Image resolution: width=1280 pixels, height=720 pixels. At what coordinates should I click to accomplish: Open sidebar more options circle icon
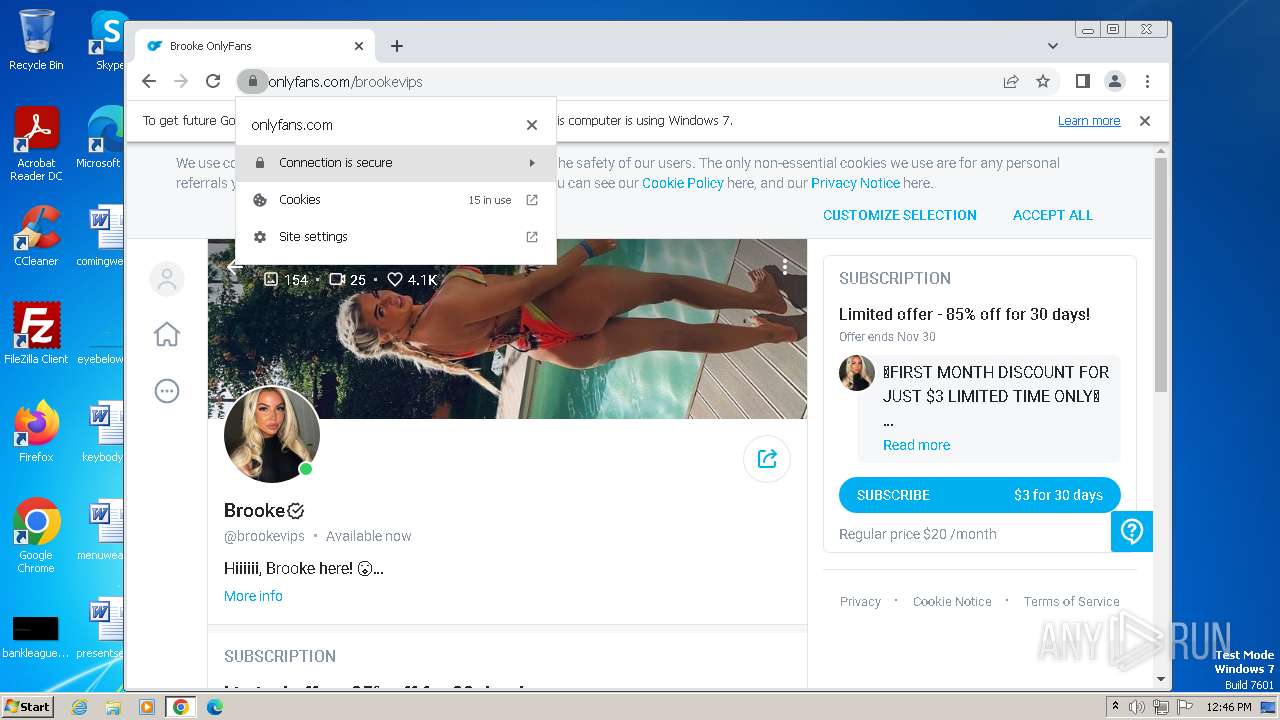(167, 391)
